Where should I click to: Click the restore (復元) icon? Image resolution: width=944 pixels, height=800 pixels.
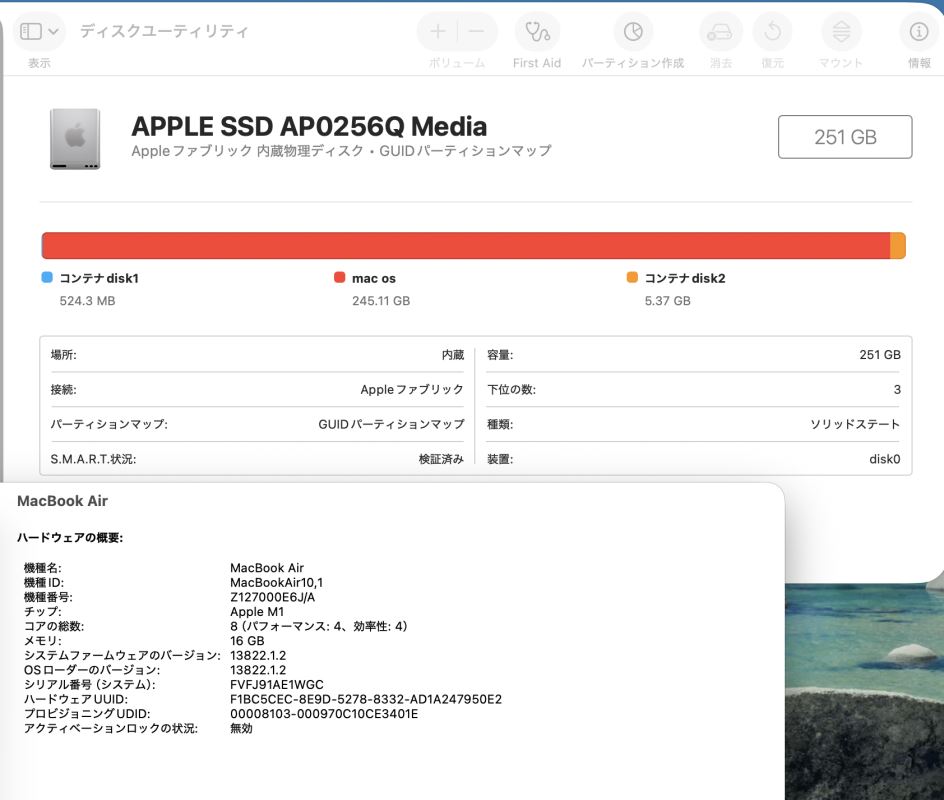tap(772, 32)
